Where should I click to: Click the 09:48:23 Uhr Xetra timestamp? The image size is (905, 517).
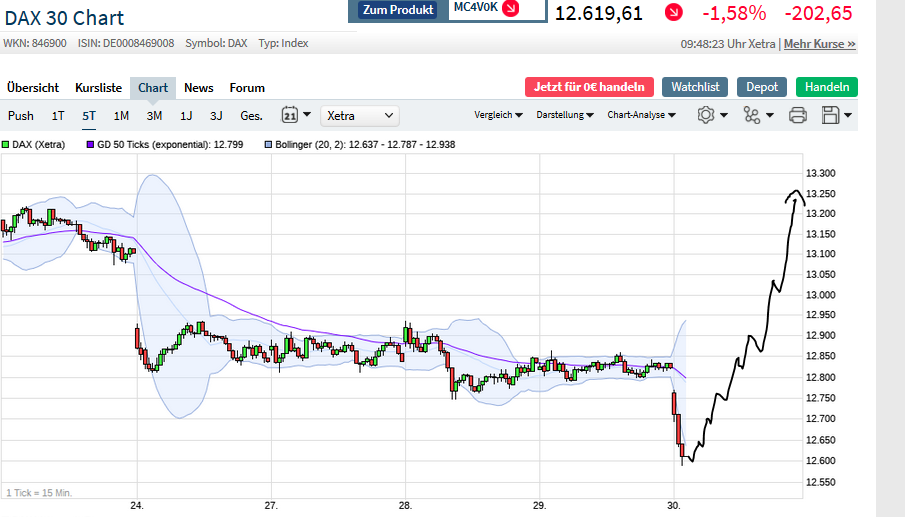pyautogui.click(x=728, y=44)
